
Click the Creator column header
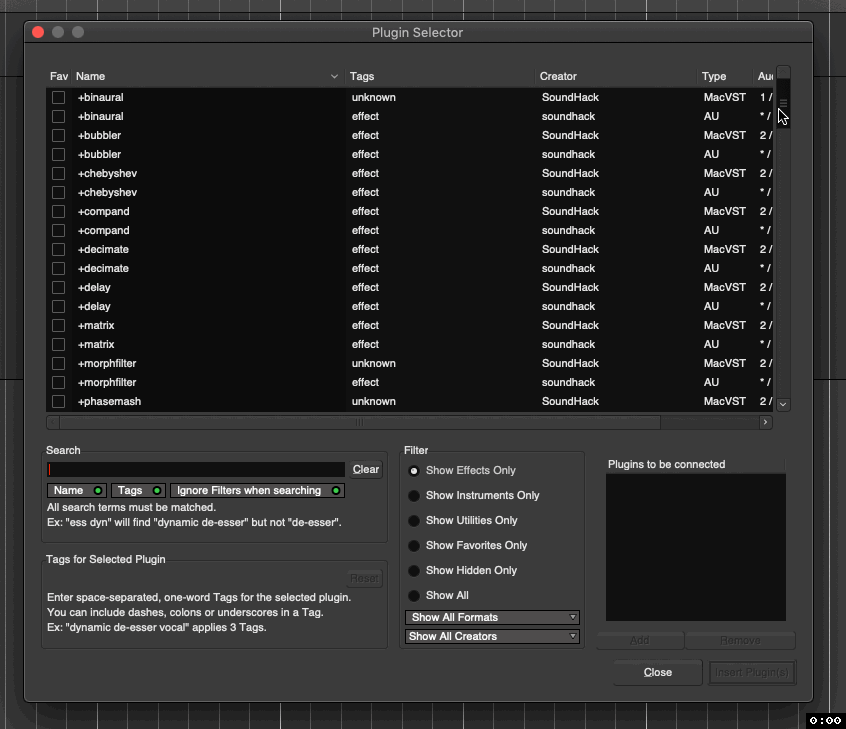[x=558, y=76]
